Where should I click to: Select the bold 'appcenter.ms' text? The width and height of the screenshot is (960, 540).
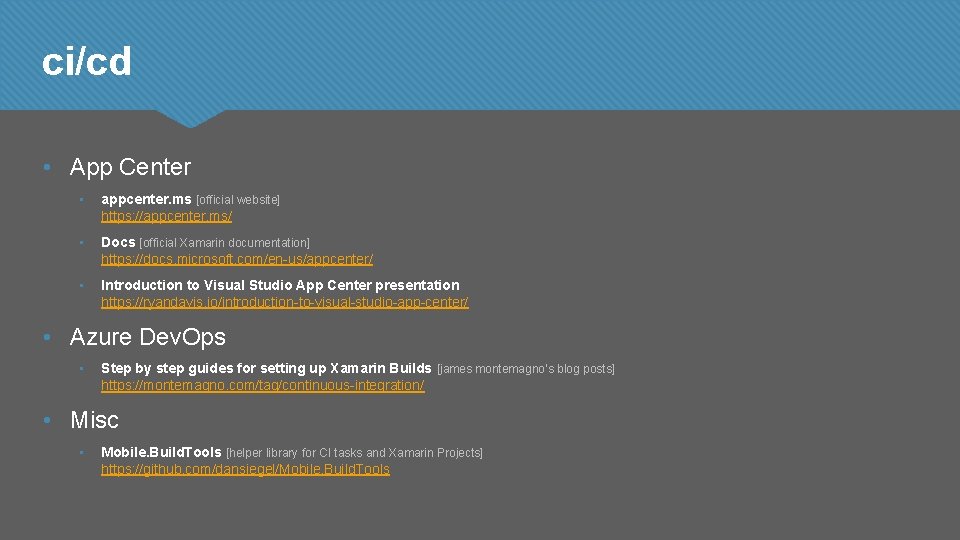146,200
